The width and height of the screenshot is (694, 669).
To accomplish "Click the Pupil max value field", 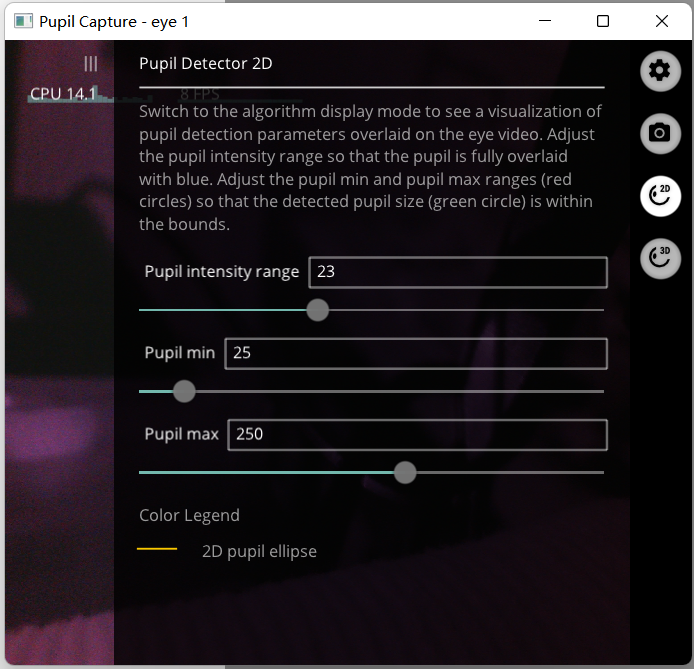I will [x=417, y=434].
